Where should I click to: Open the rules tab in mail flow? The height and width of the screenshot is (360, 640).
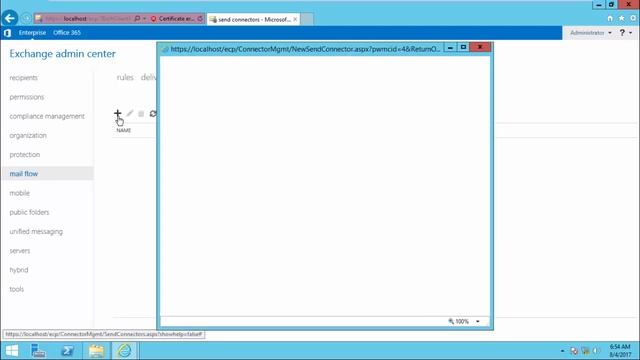(x=125, y=78)
